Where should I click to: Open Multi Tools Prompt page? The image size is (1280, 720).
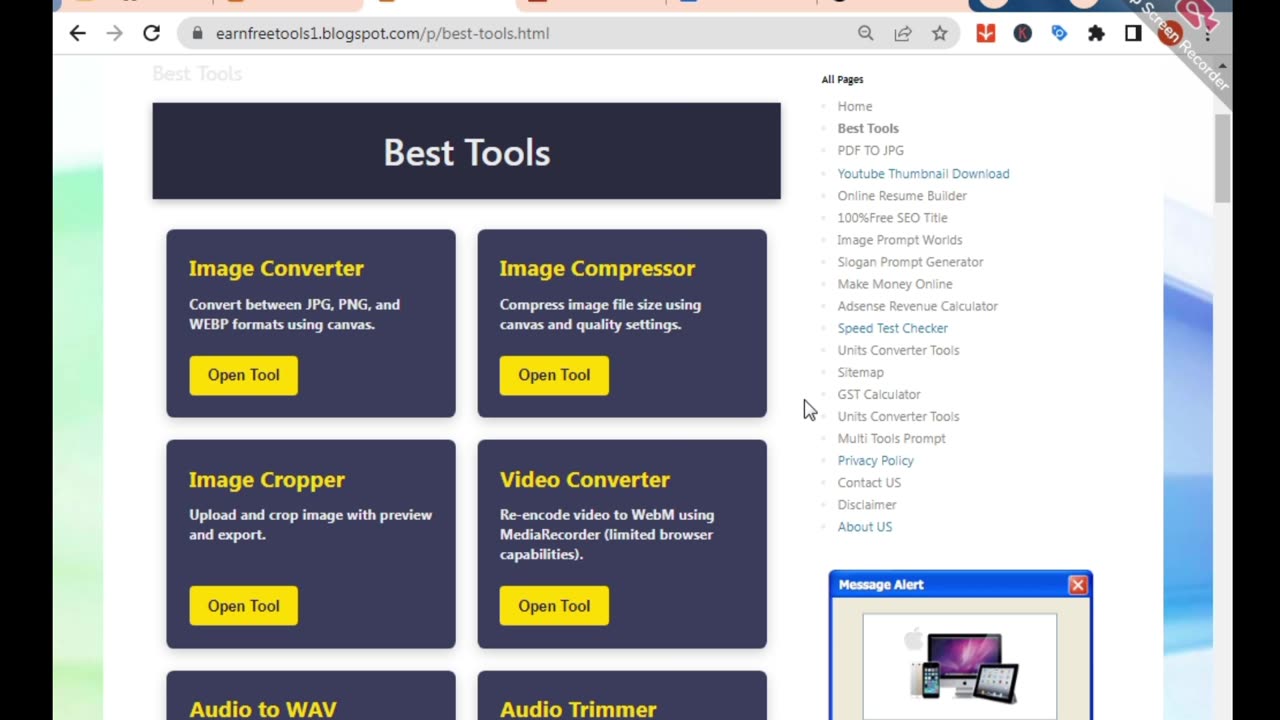[891, 438]
